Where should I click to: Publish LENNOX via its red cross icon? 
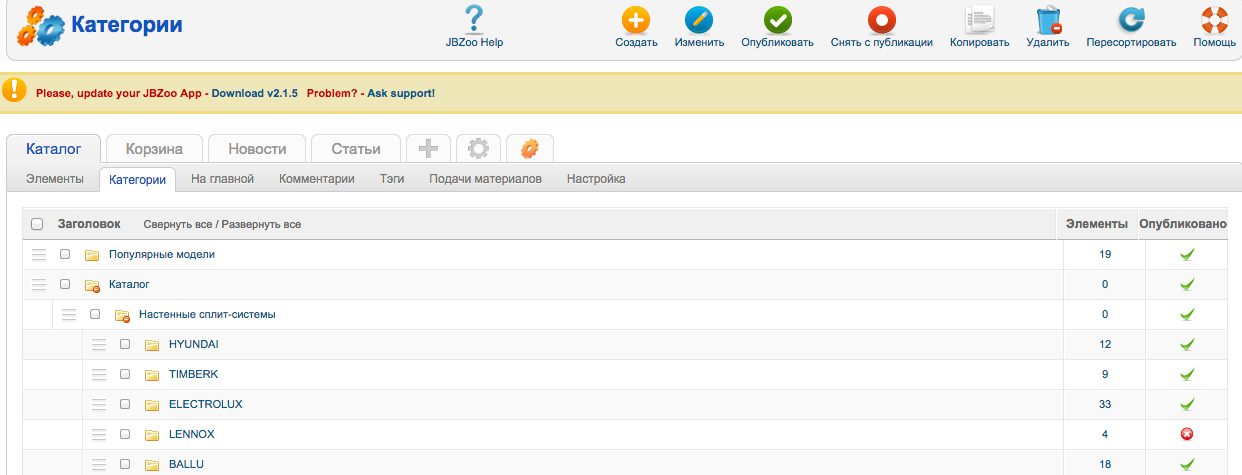1187,434
